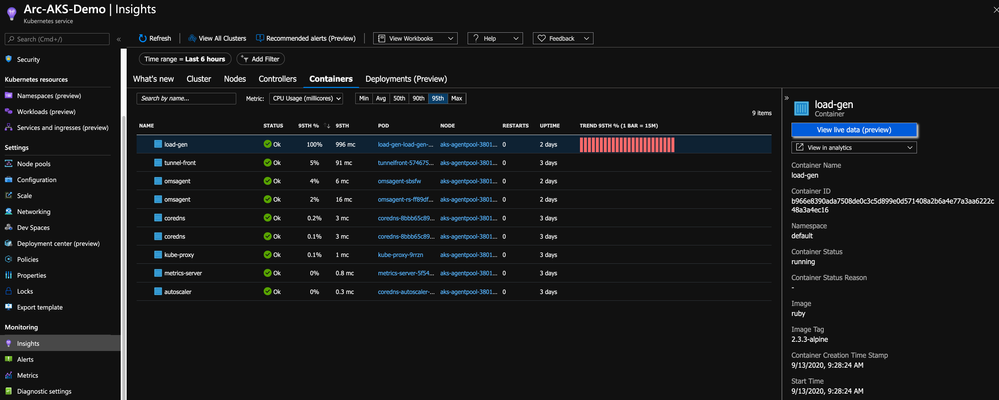The height and width of the screenshot is (400, 999).
Task: Open the View Workbooks dropdown
Action: point(415,38)
